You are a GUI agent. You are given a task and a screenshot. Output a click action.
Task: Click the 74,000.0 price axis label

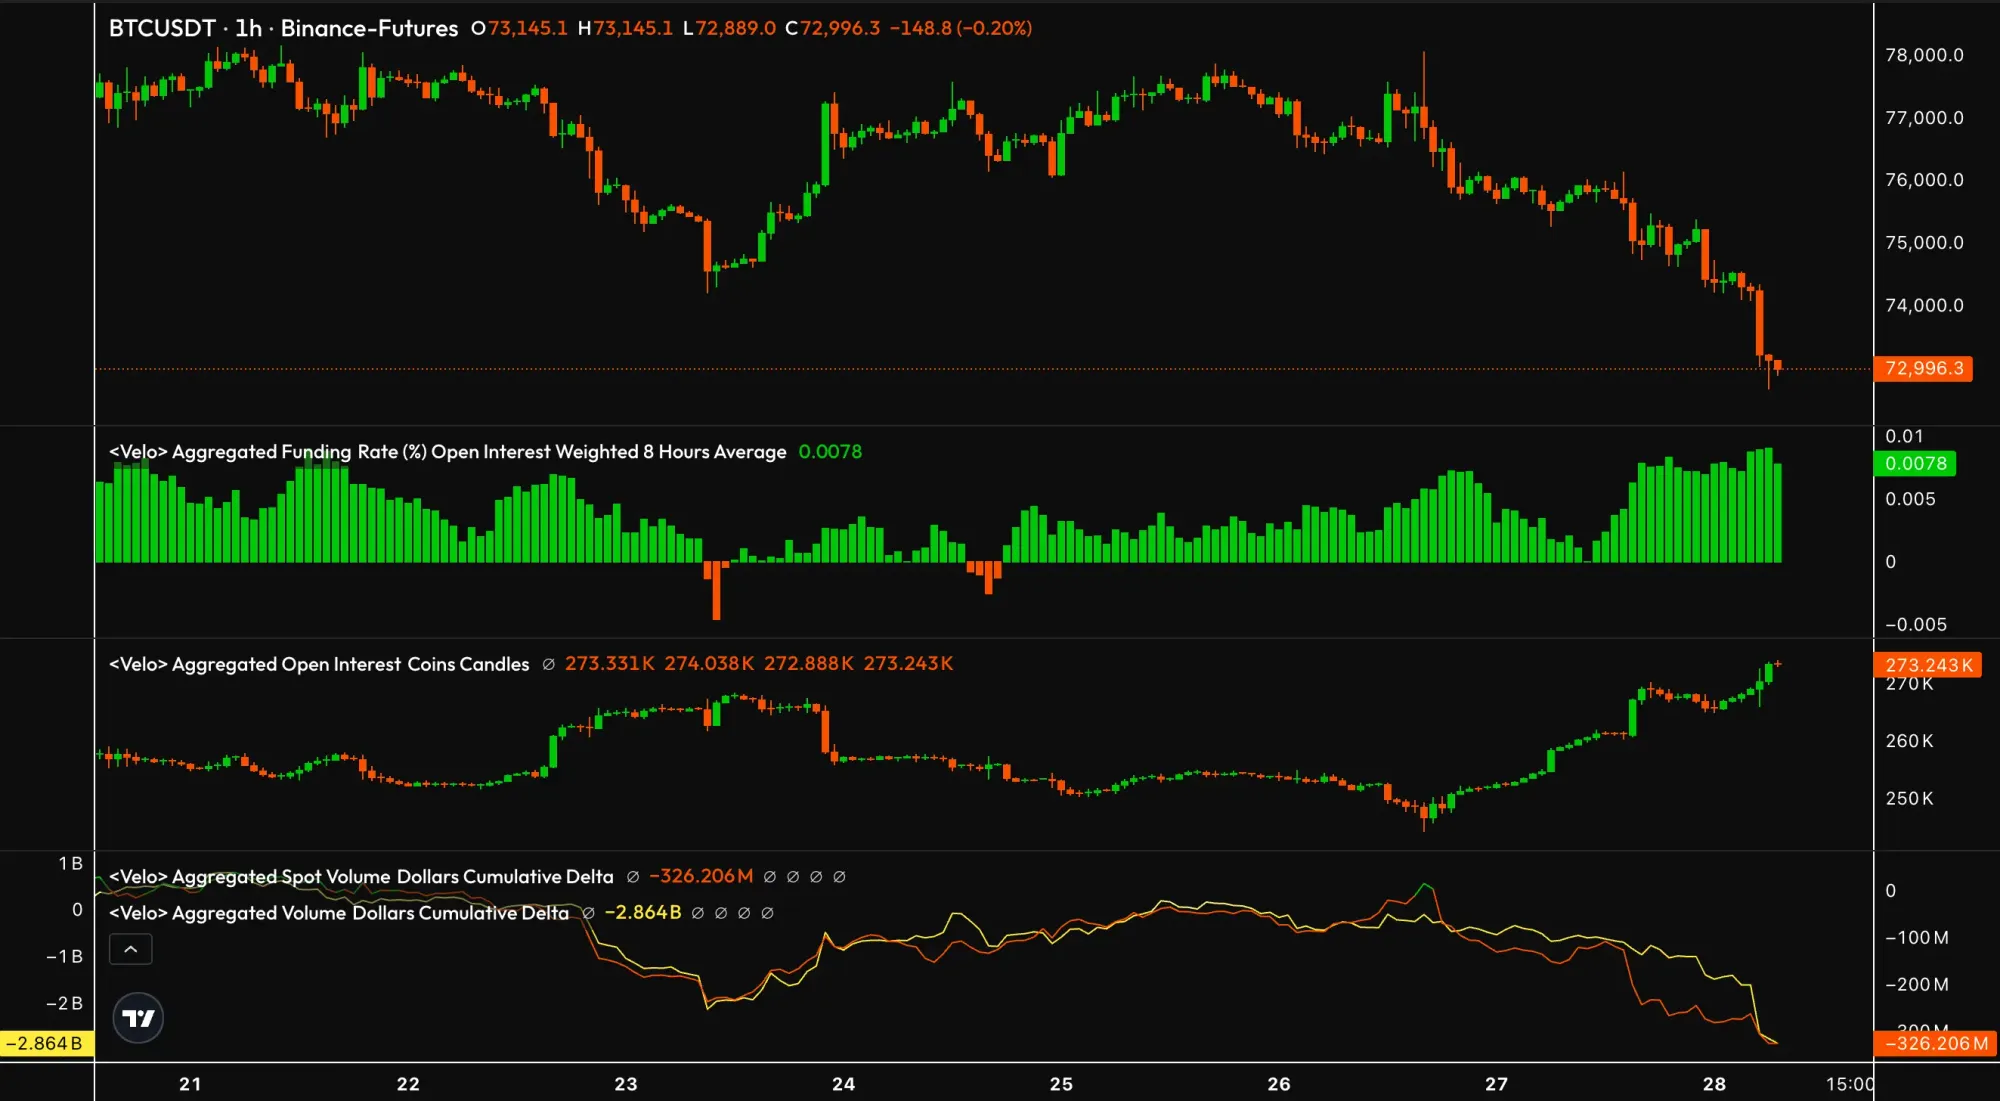pos(1924,306)
